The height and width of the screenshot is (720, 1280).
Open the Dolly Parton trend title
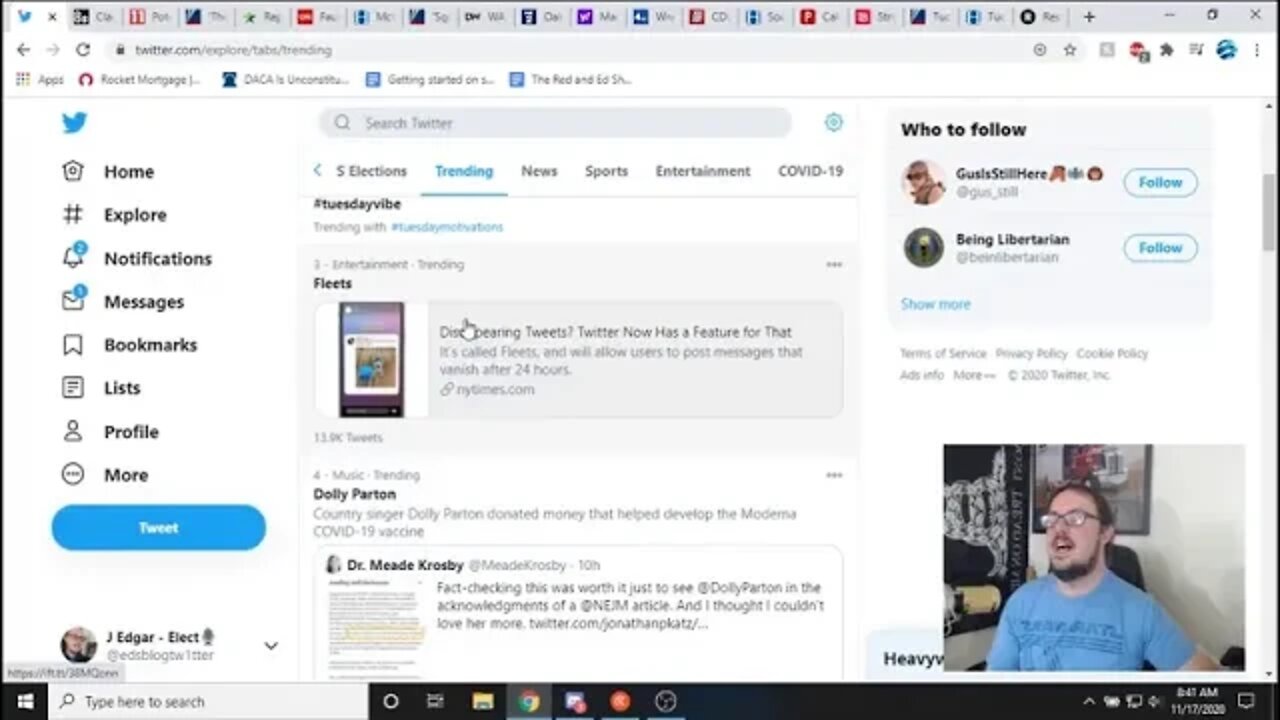coord(354,494)
